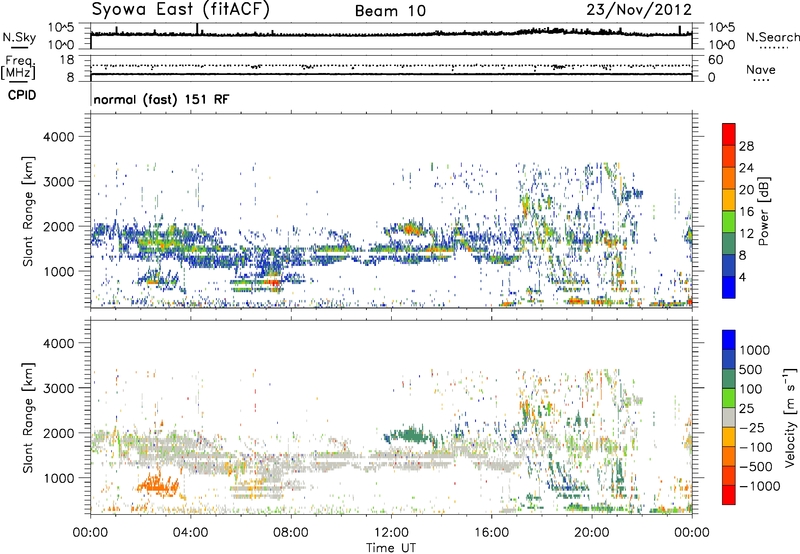Click 'Slant Range [km]' label of power plot

click(28, 211)
